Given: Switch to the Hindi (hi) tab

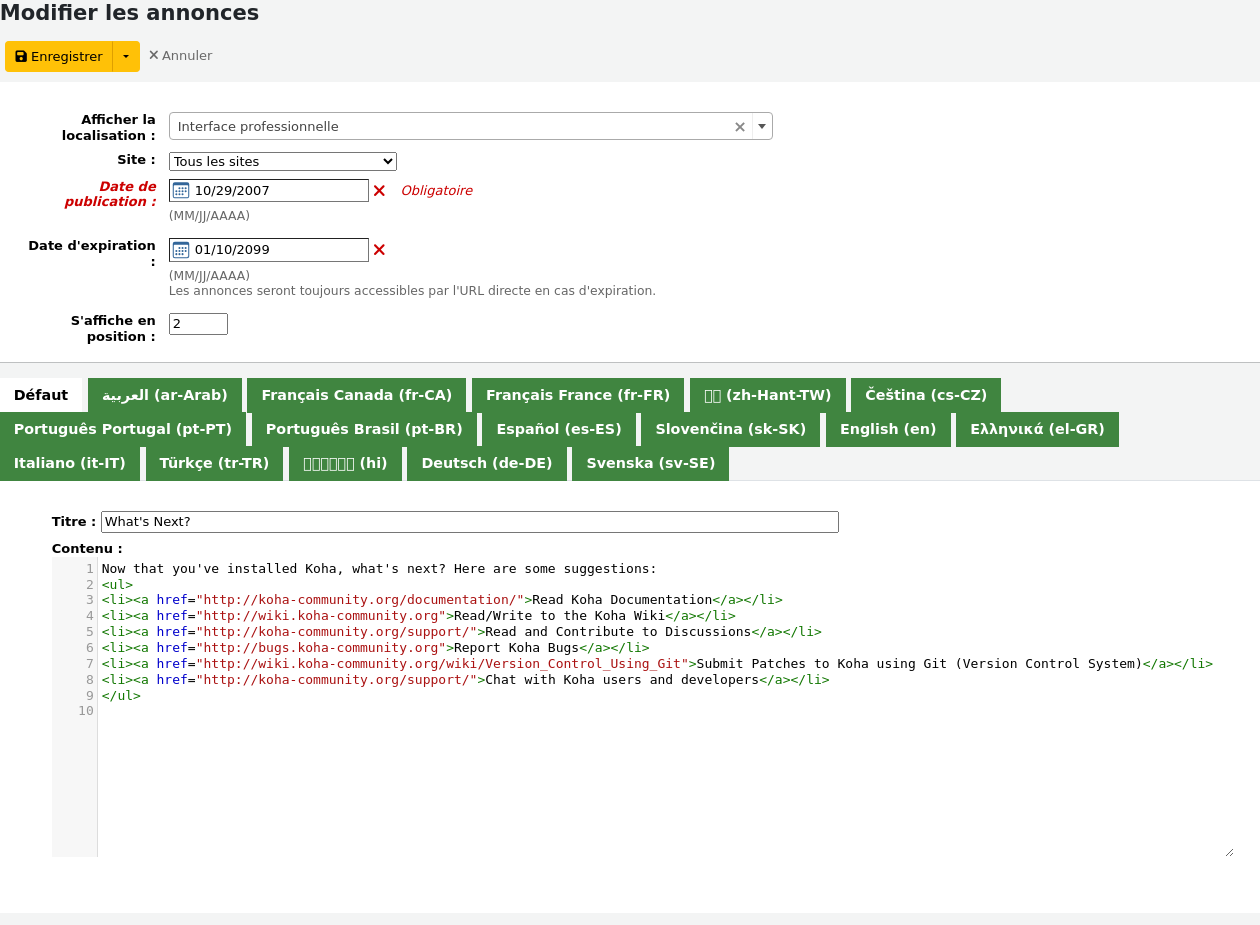Looking at the screenshot, I should [x=345, y=463].
